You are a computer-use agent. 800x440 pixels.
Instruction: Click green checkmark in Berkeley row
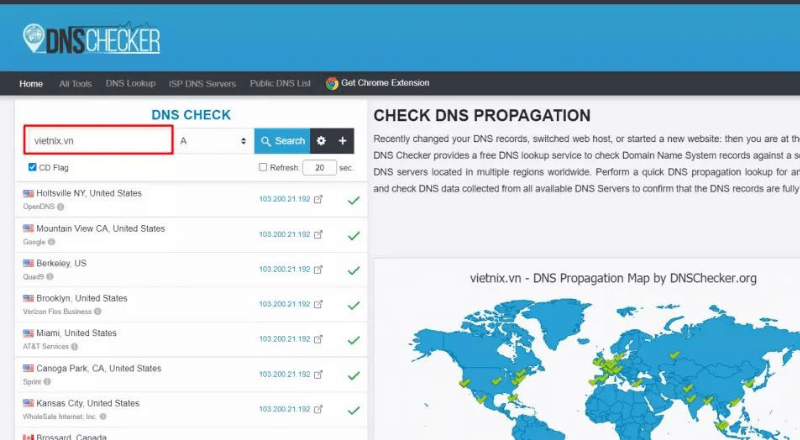coord(354,271)
